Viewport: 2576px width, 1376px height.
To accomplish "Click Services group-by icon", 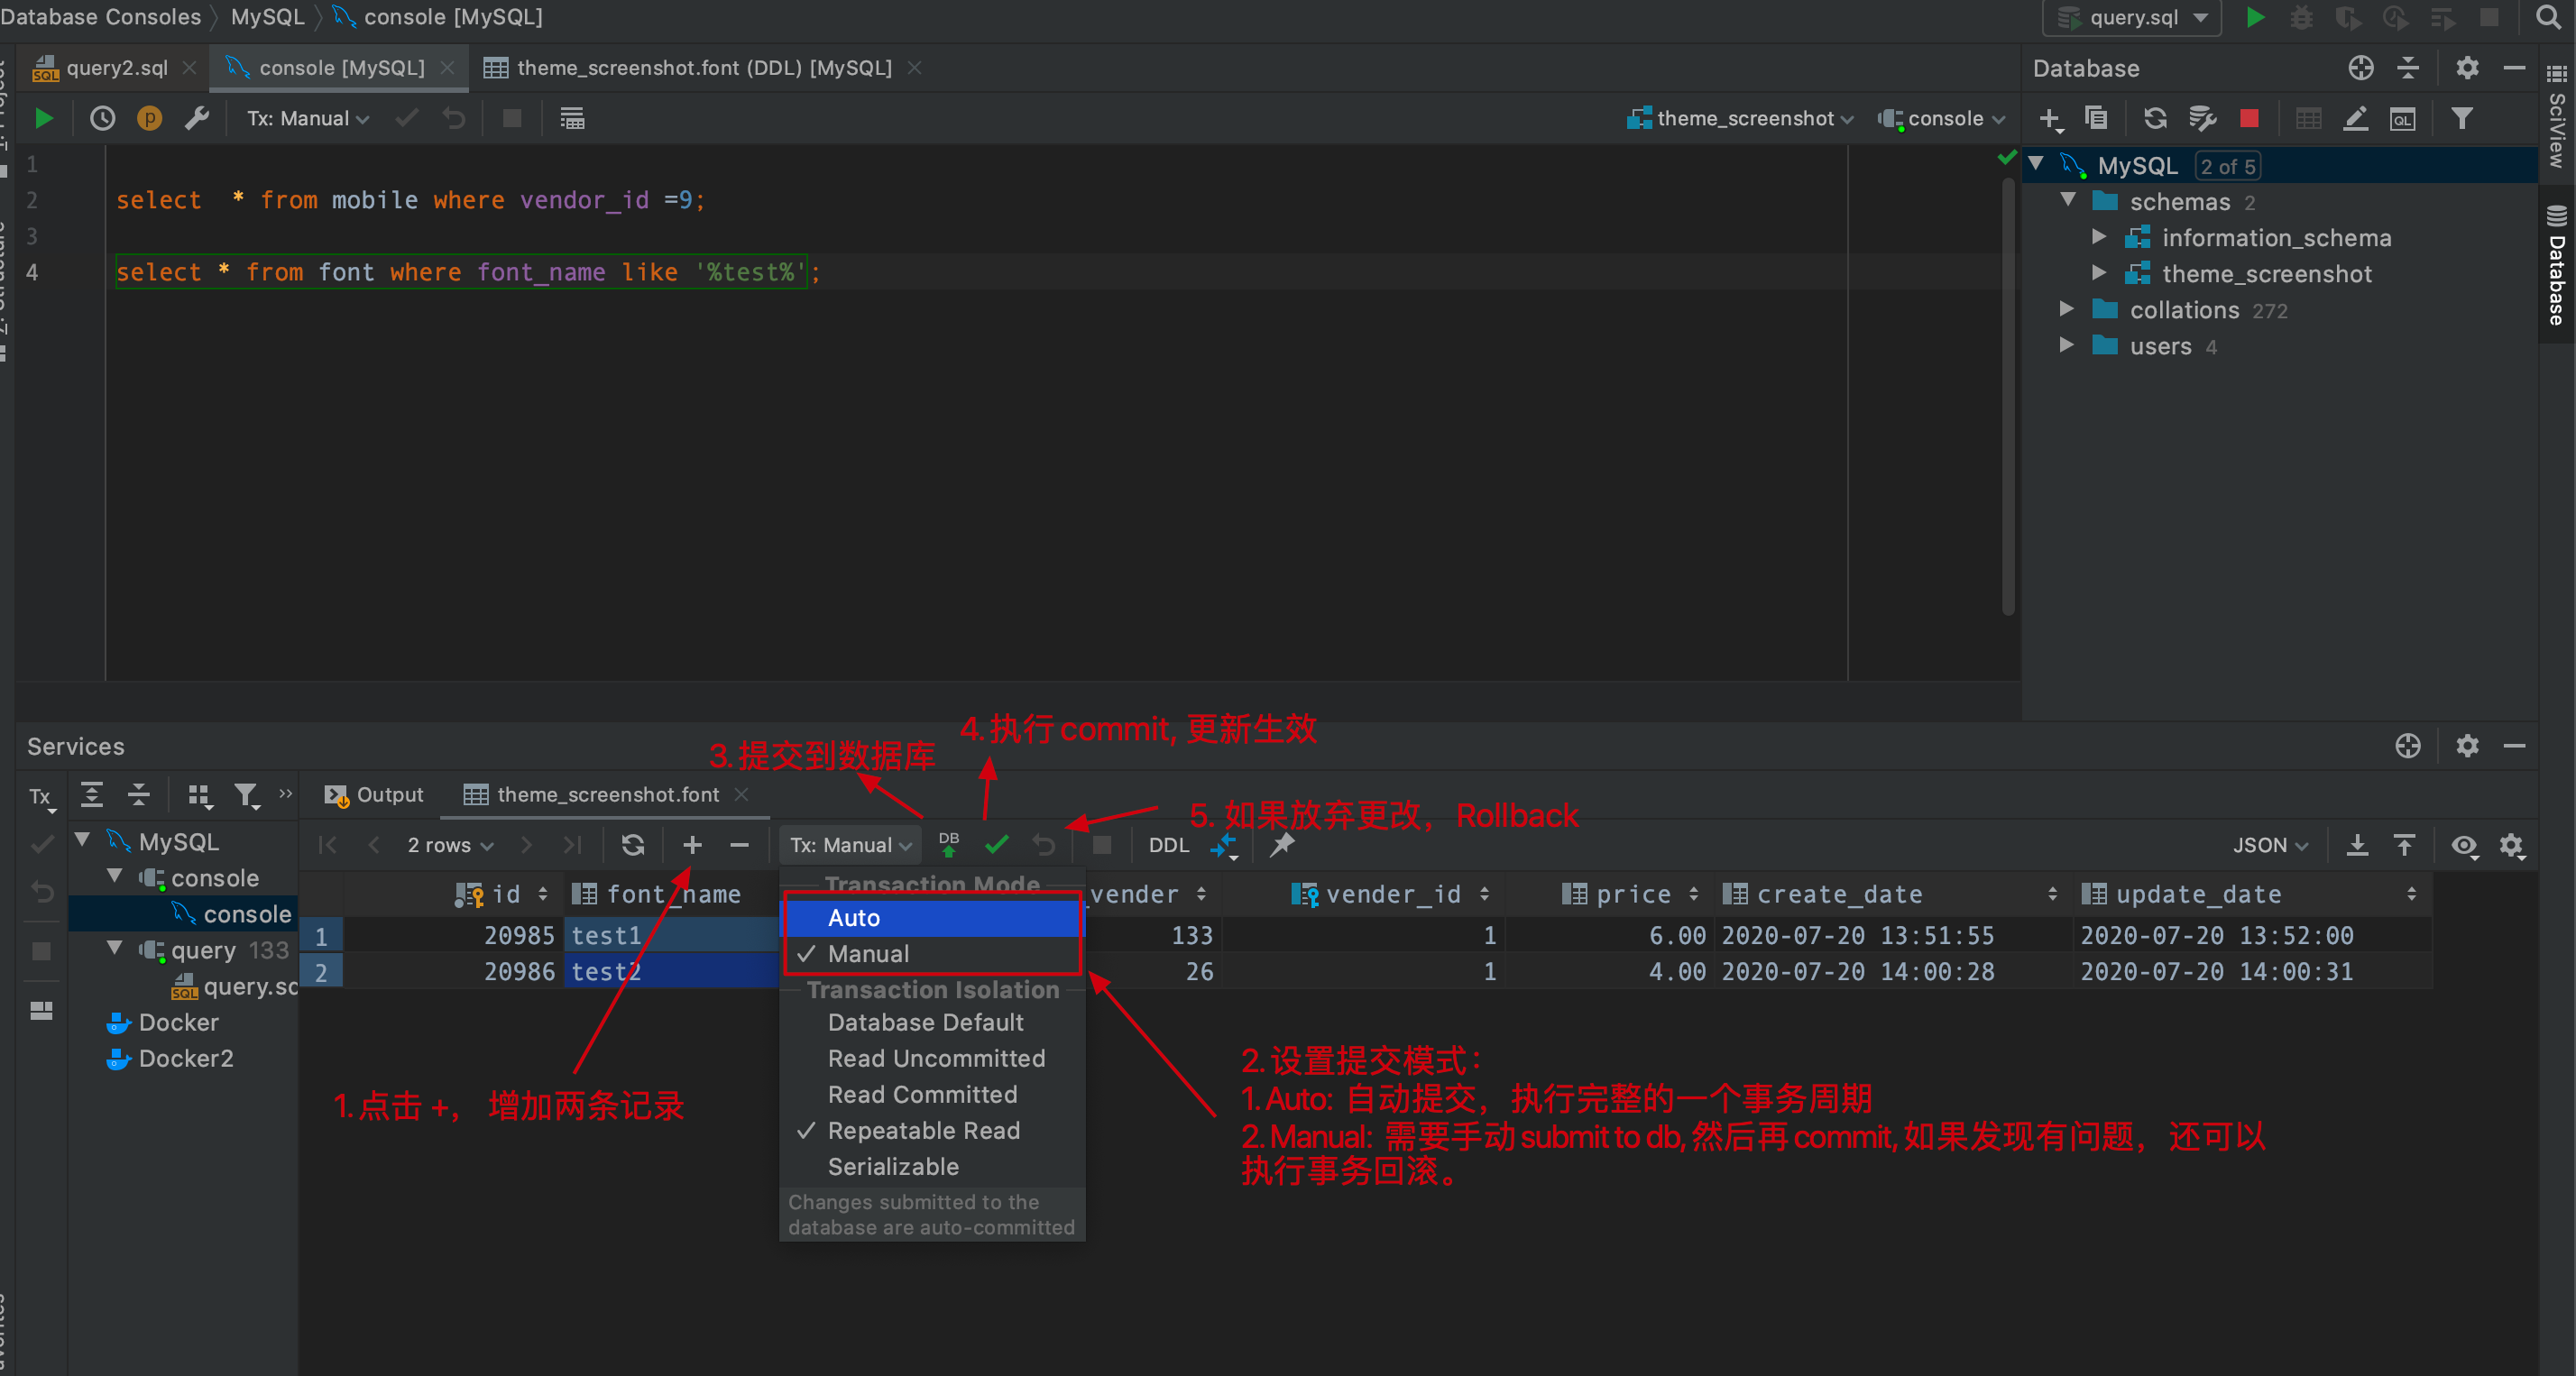I will click(199, 795).
